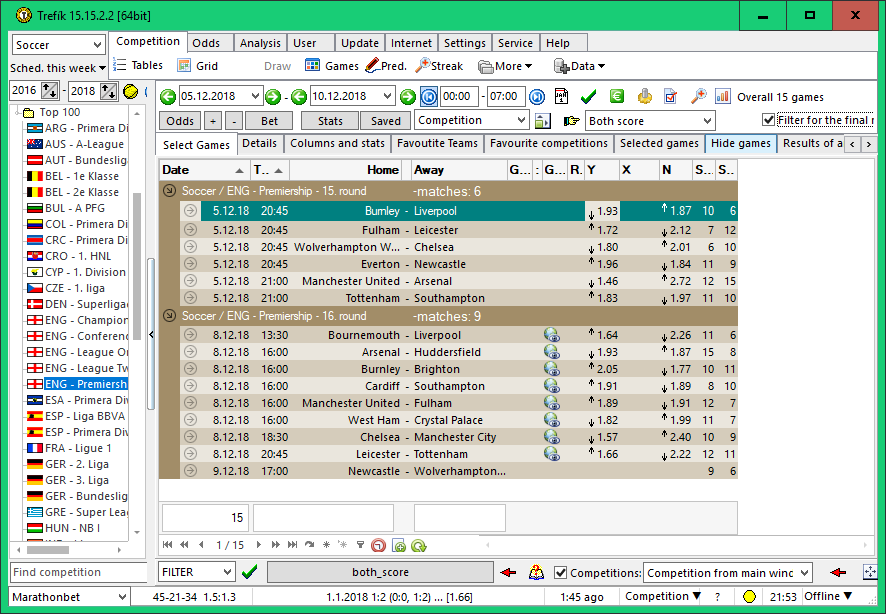Click the Odds button

tap(180, 121)
